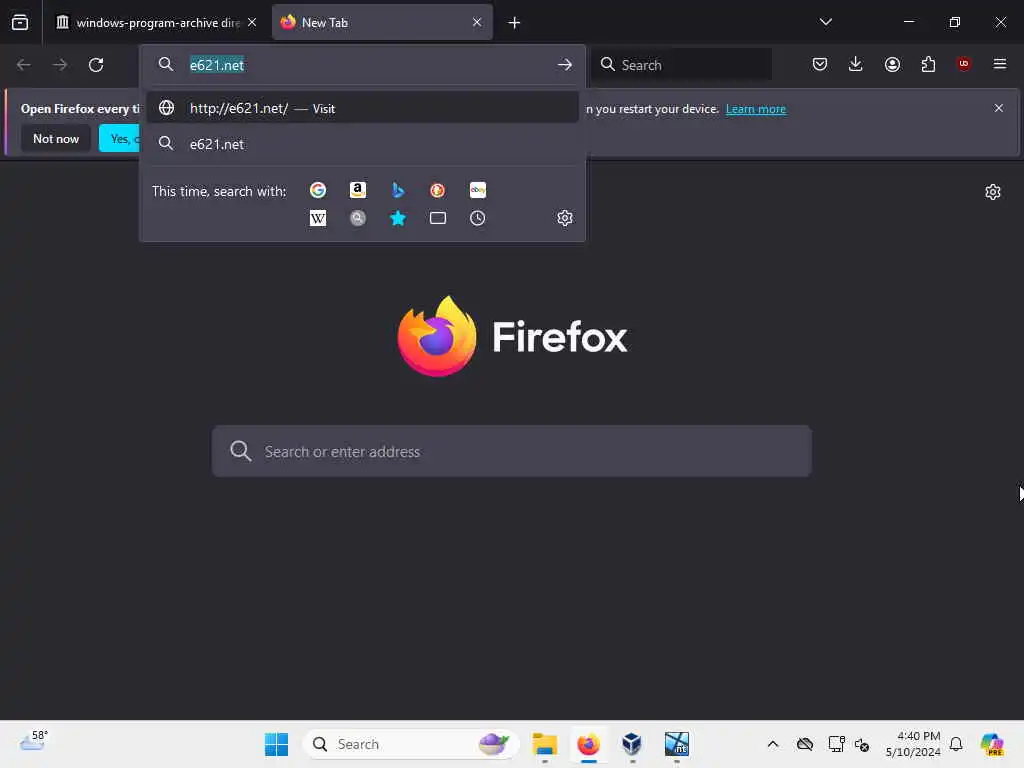The image size is (1024, 768).
Task: Click the muted volume tray icon
Action: (862, 744)
